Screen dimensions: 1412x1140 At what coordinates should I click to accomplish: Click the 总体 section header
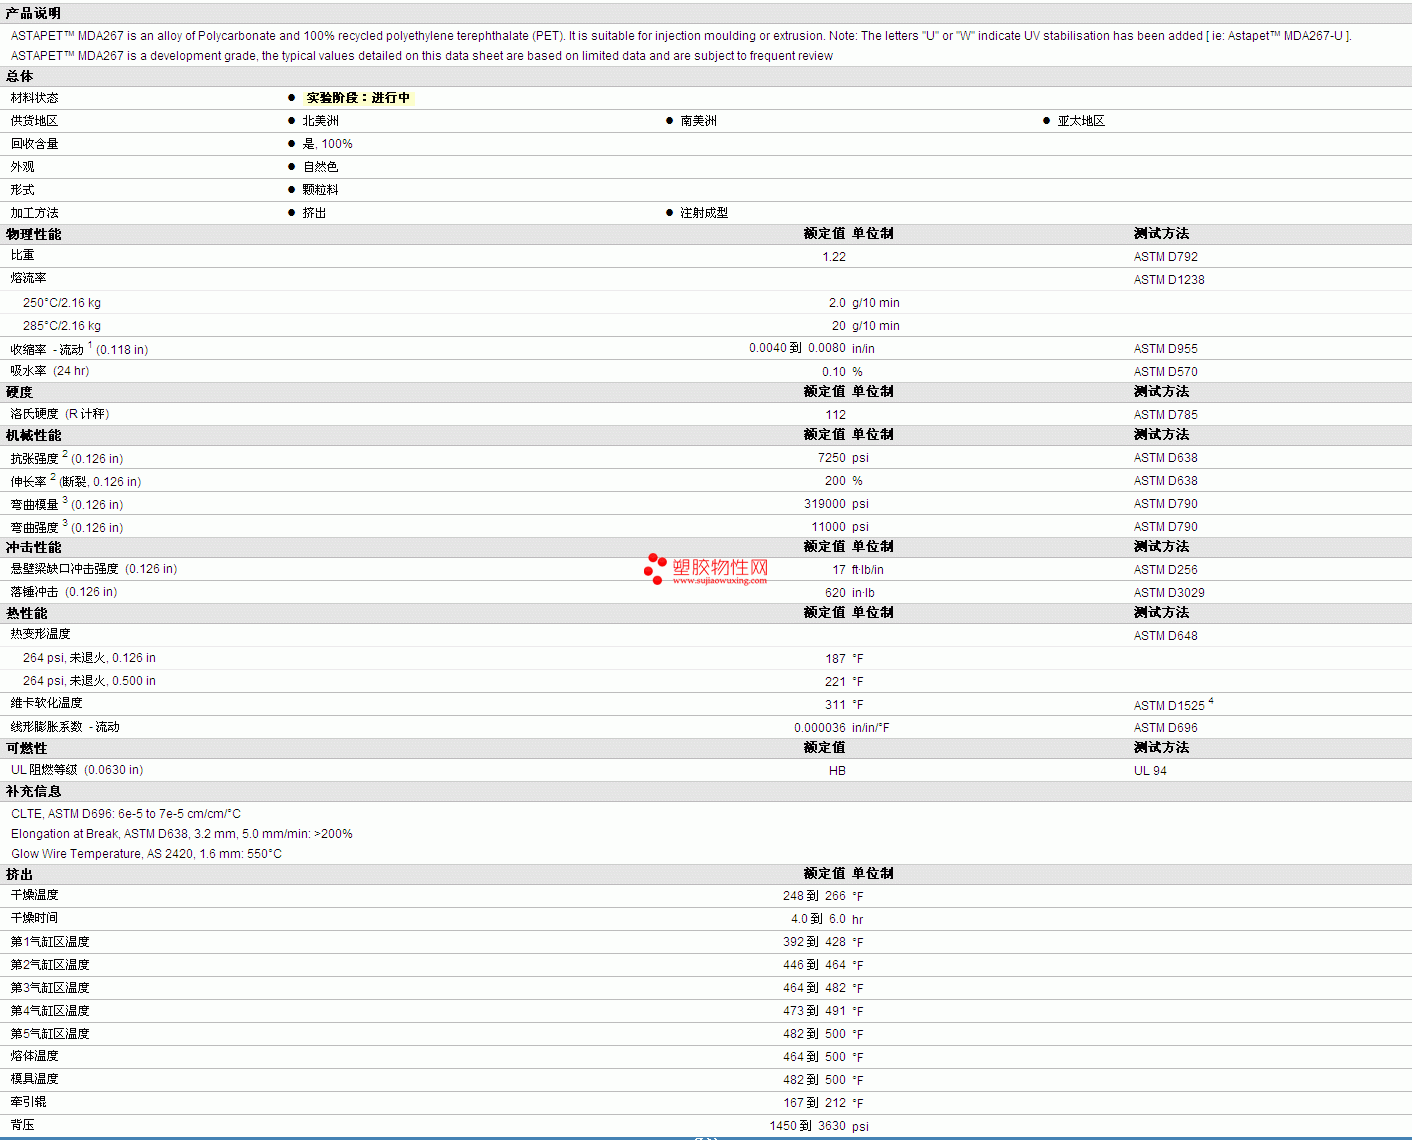click(19, 76)
